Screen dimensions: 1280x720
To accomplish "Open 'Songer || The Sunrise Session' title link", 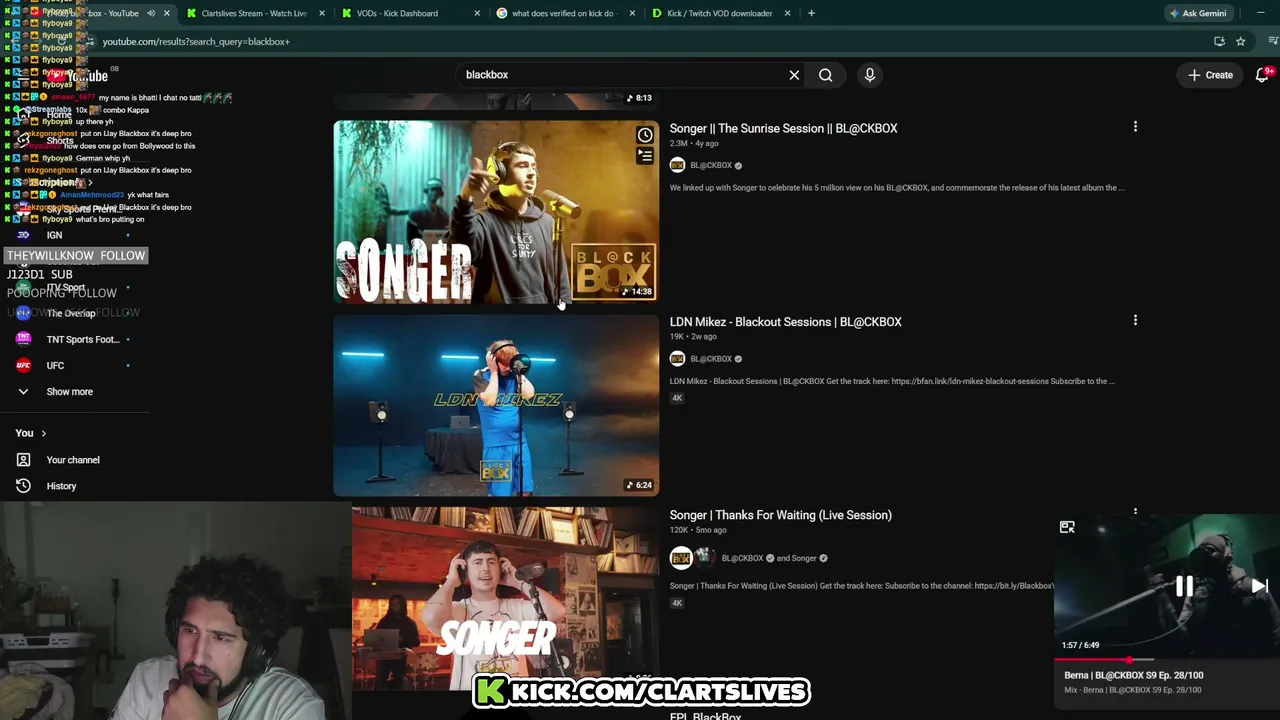I will (x=783, y=128).
